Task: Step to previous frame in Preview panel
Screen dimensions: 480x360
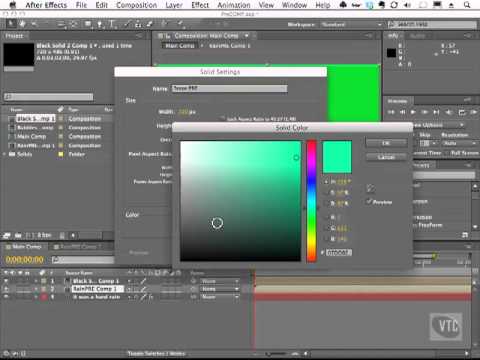Action: 402,112
